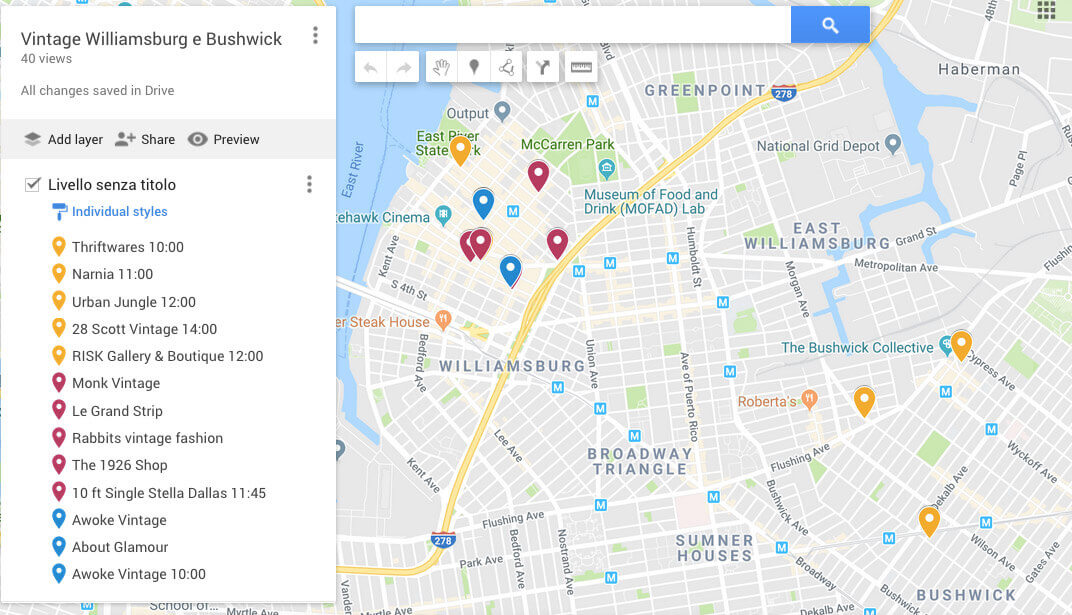Click the blue pin icon beside About Glamour

coord(59,547)
